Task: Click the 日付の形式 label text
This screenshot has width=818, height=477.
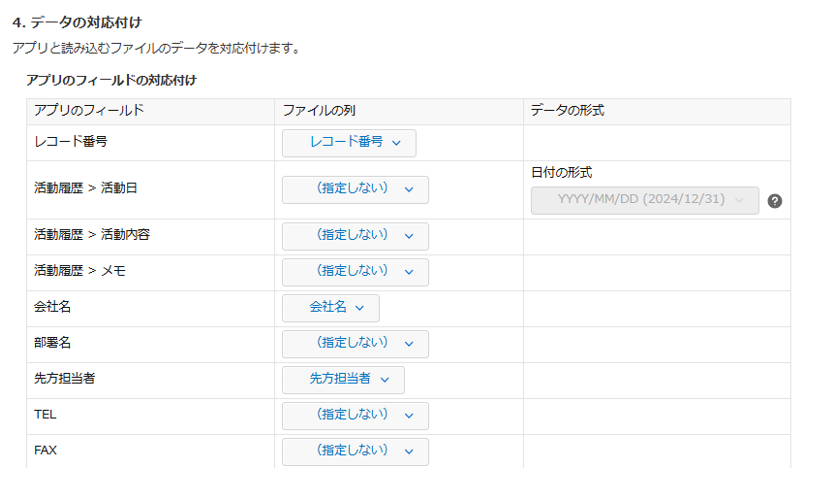Action: (561, 173)
